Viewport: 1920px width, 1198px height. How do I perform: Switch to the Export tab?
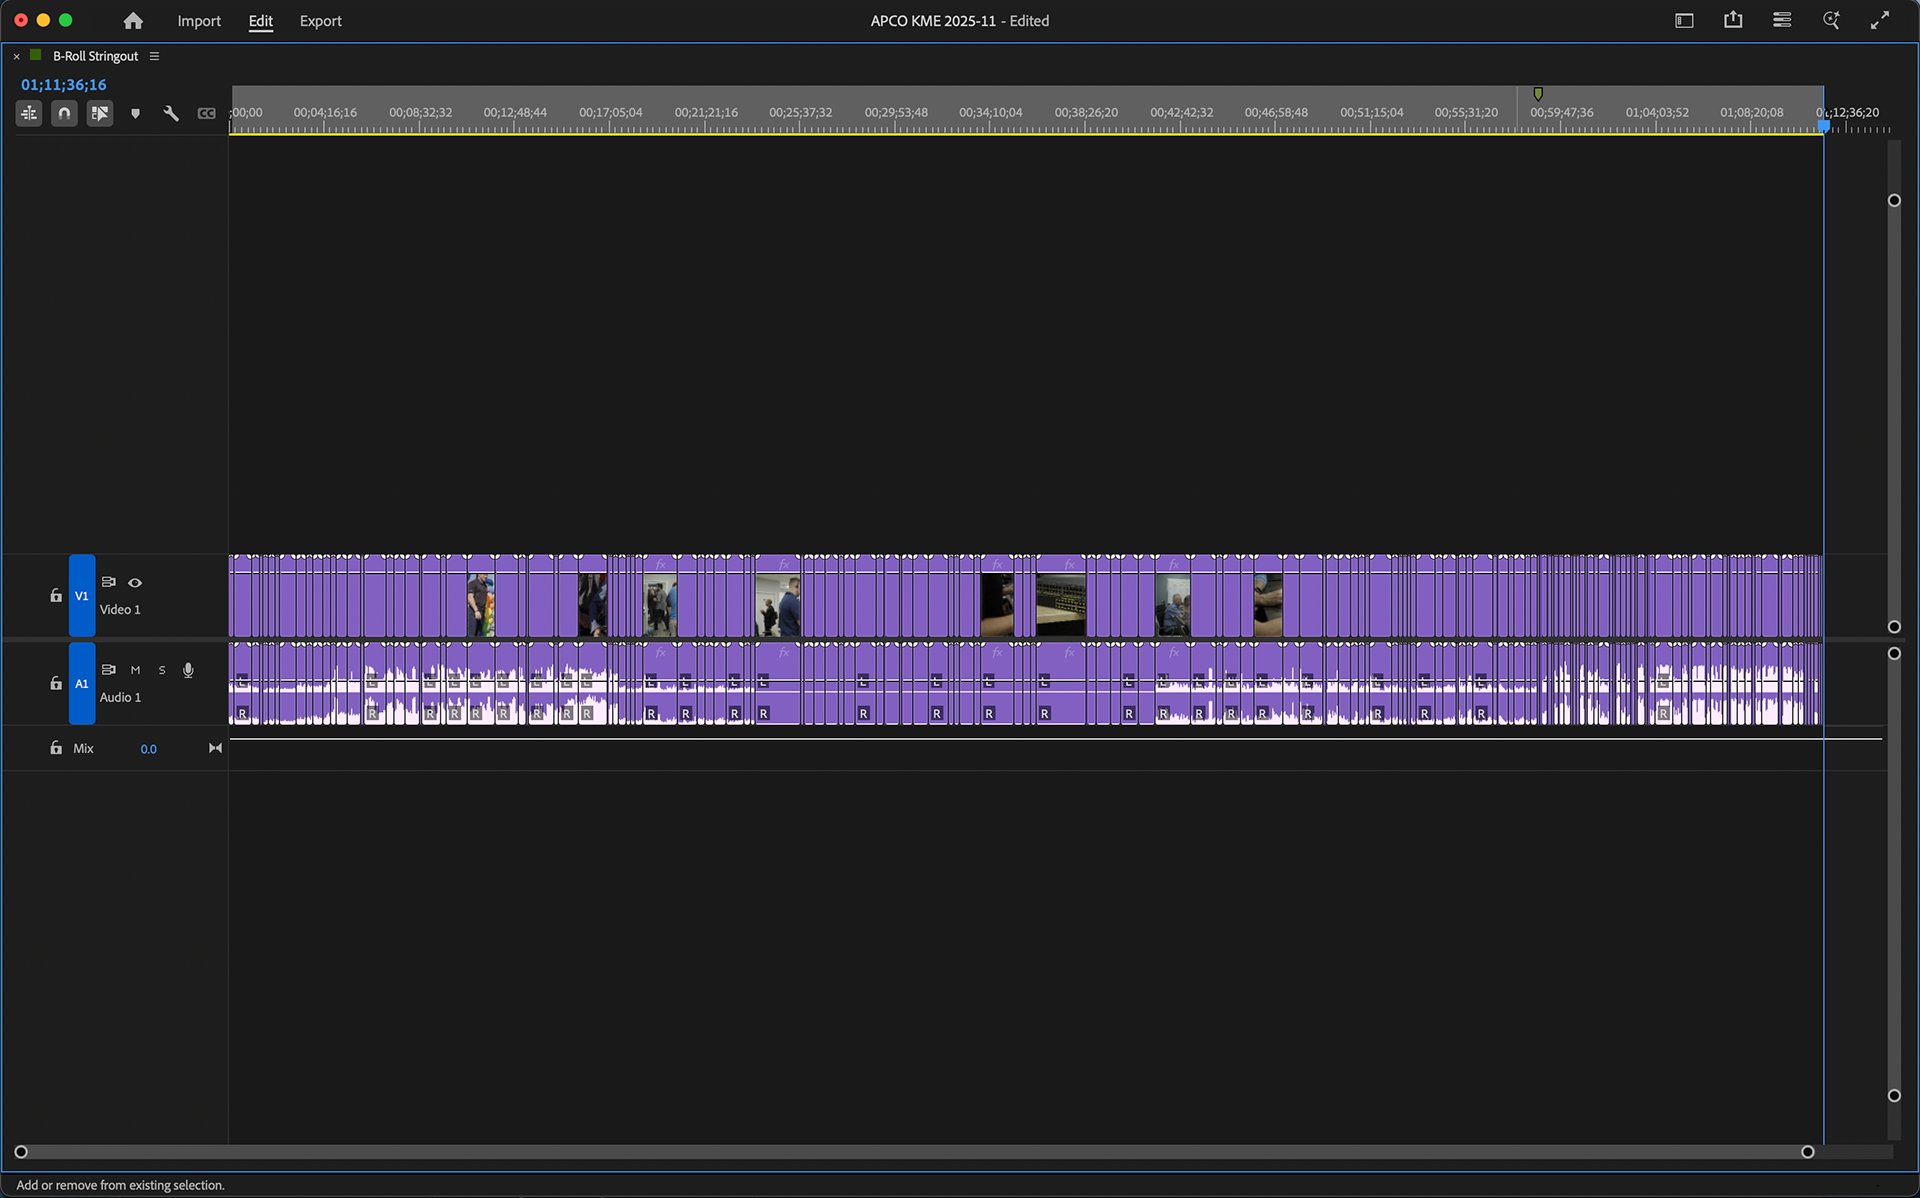320,20
